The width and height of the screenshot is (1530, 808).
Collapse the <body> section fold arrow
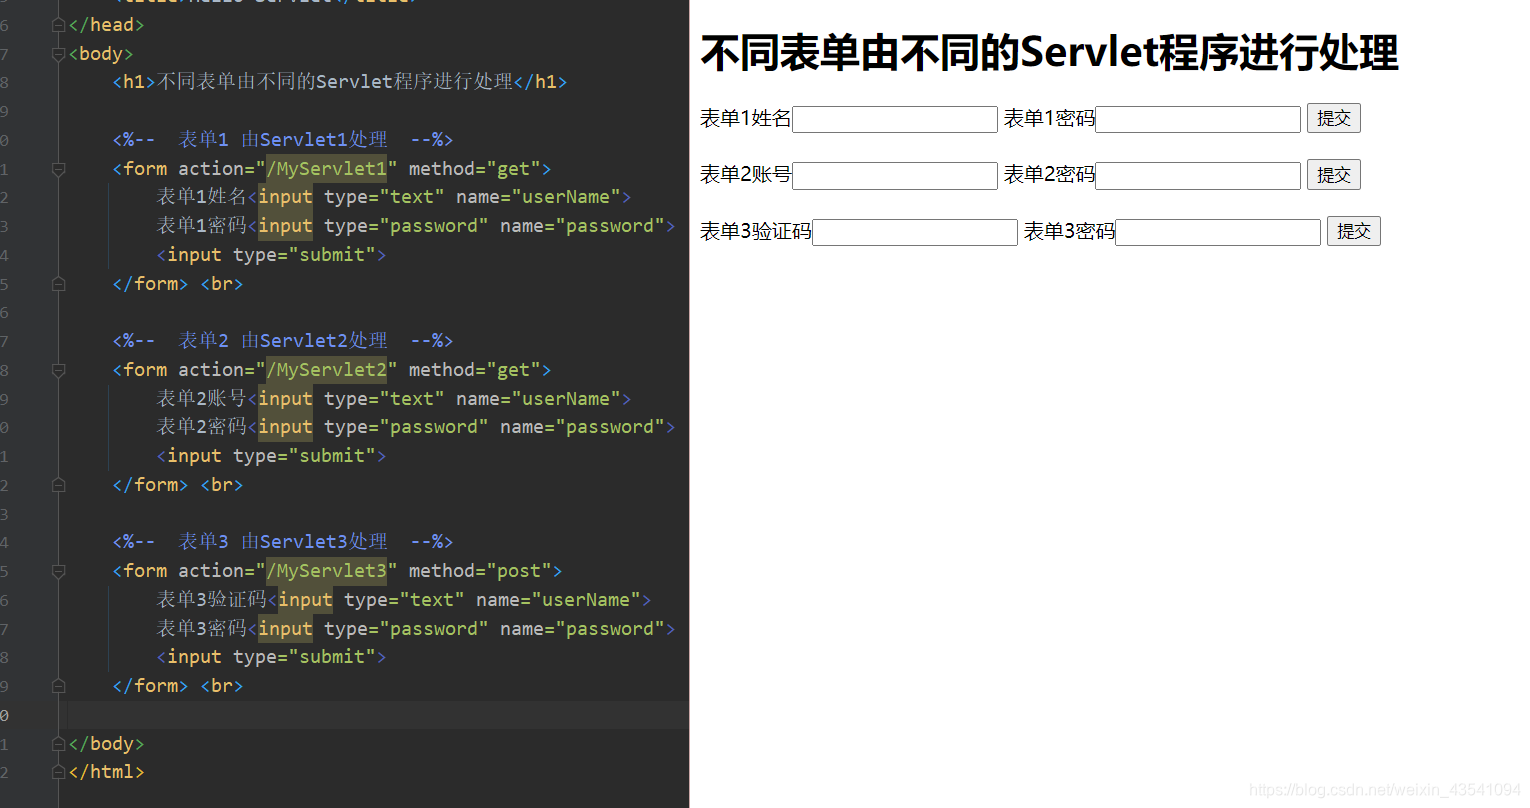pos(57,53)
